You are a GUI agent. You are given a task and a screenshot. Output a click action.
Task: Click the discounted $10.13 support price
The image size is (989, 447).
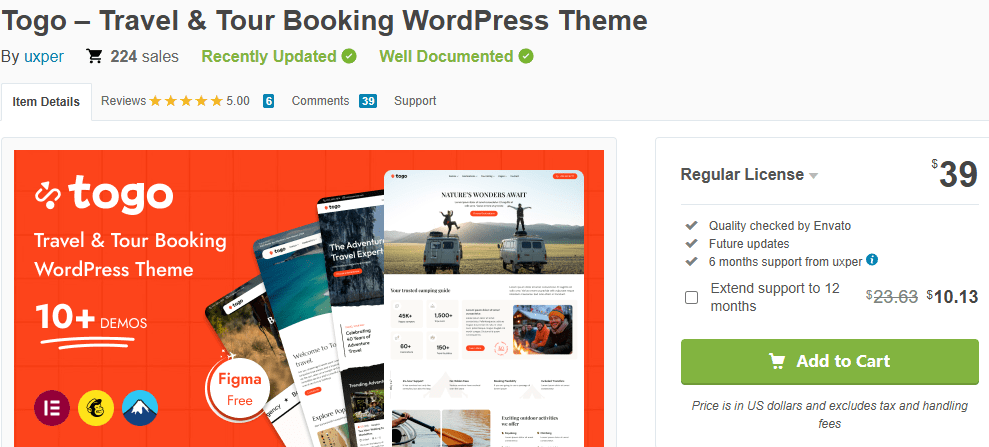(x=952, y=296)
